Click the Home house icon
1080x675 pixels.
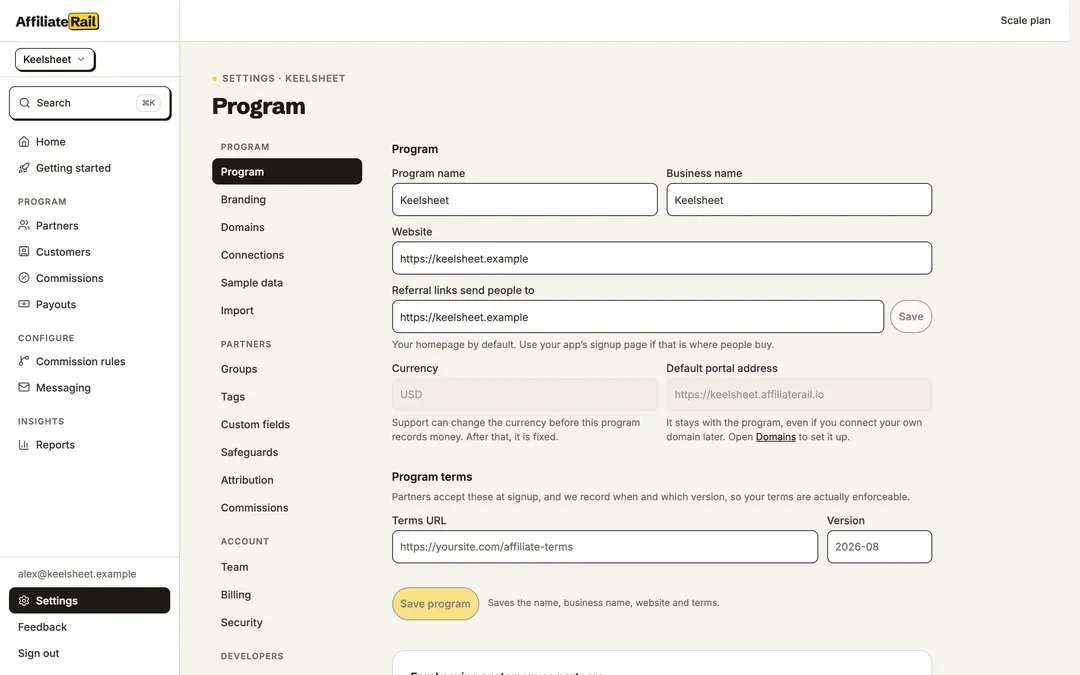pyautogui.click(x=24, y=141)
